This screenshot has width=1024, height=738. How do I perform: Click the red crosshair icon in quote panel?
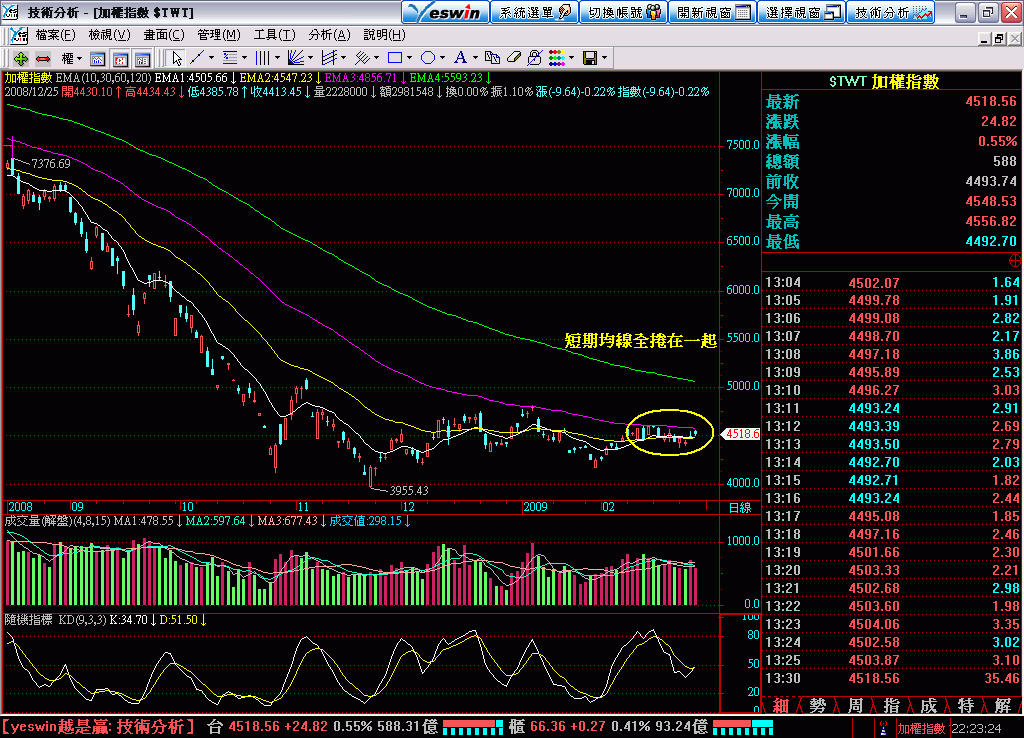point(1015,261)
